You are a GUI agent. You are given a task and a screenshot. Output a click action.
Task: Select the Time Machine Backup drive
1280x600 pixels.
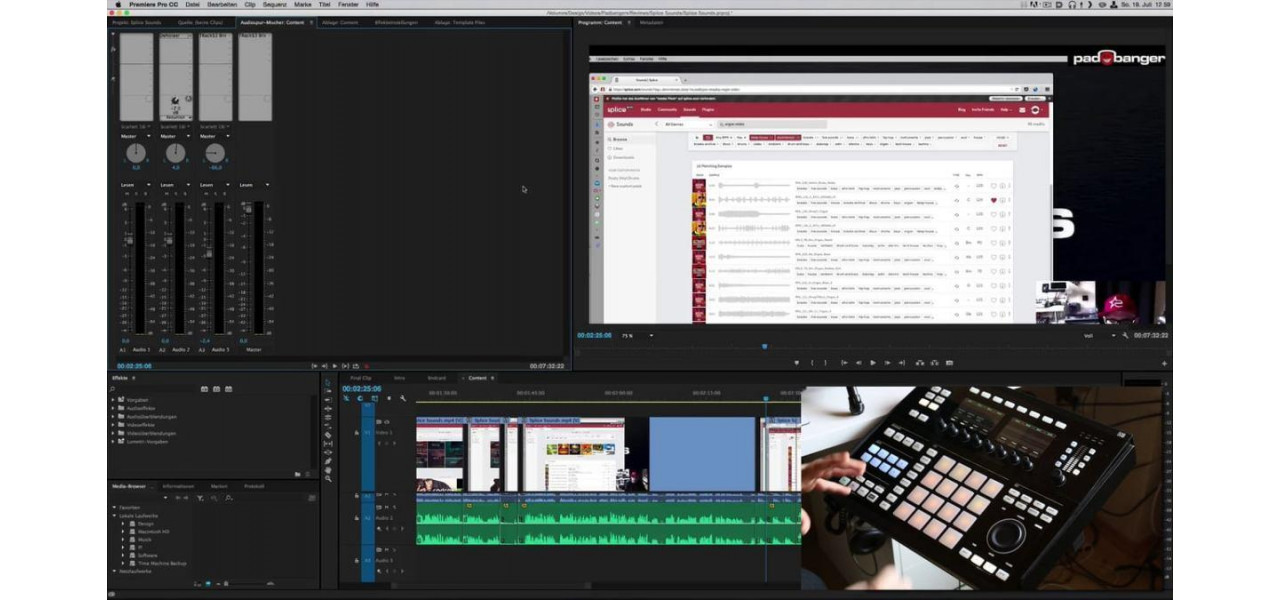tap(161, 564)
